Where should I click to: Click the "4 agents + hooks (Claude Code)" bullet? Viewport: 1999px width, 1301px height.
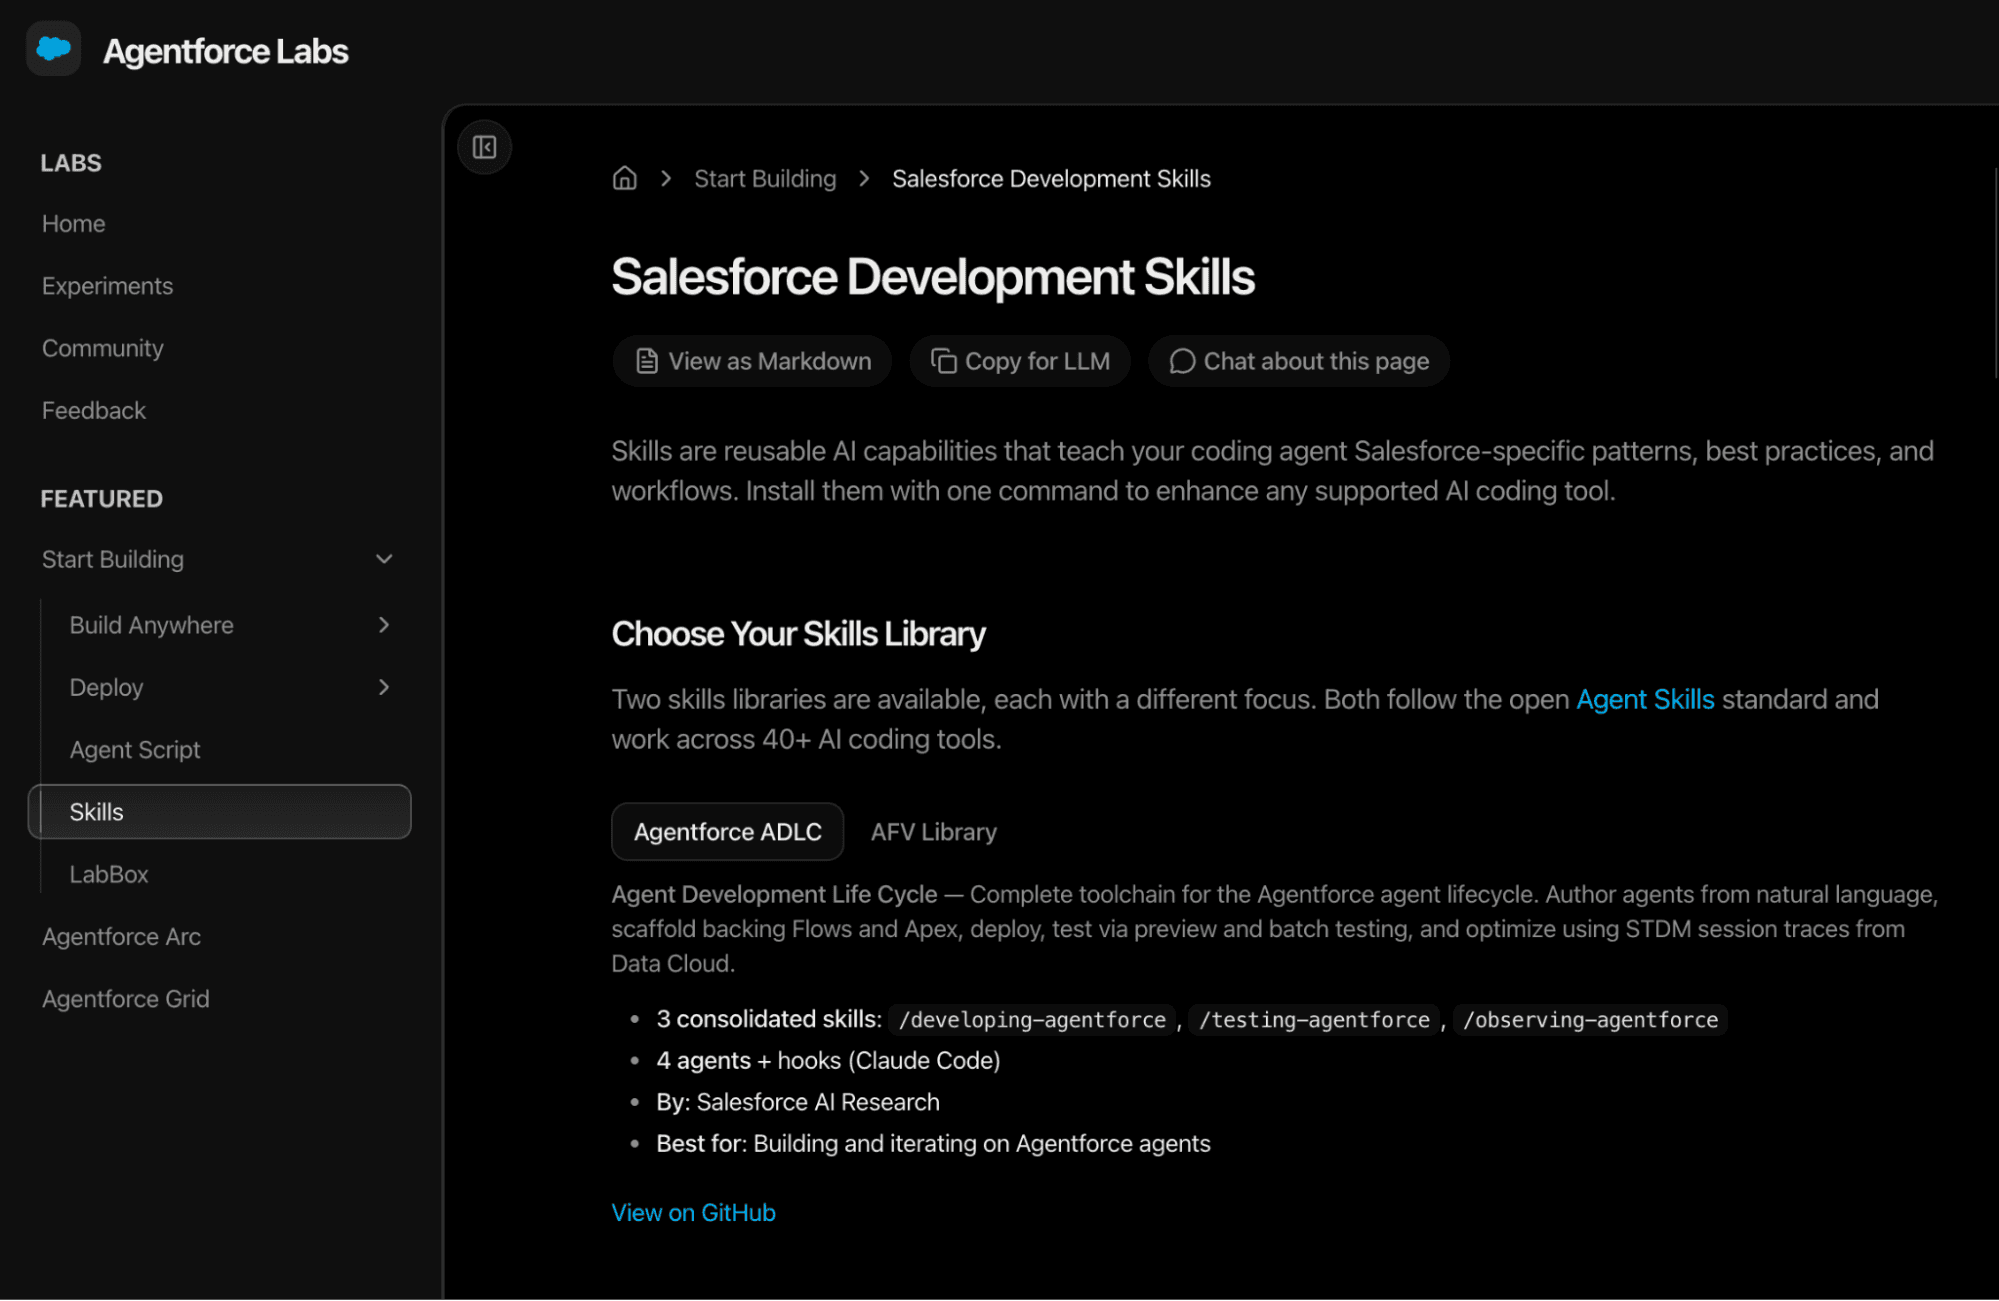828,1061
